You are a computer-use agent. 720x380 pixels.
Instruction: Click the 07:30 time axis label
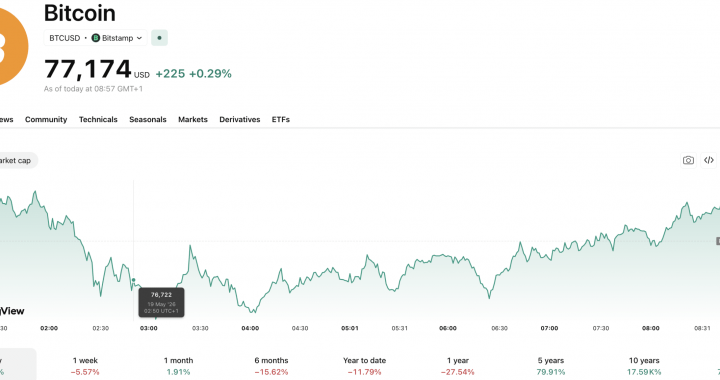(x=601, y=328)
